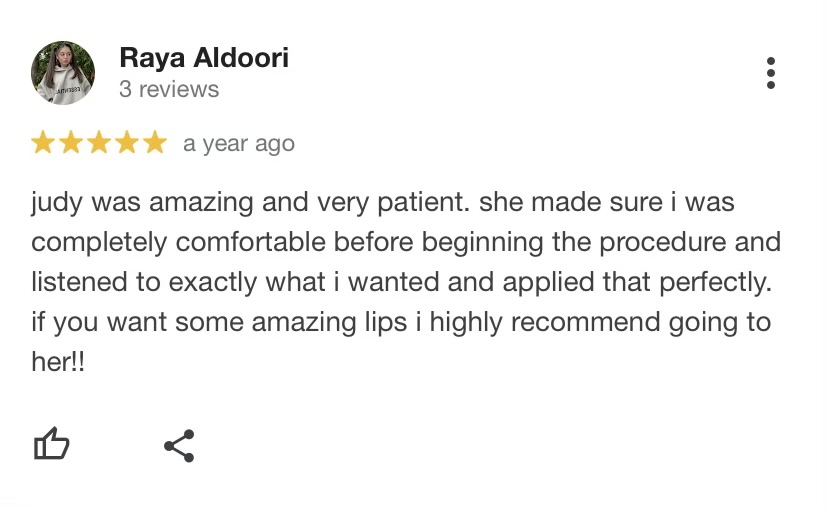Select the third gold rating star
Viewport: 827px width, 509px height.
[x=99, y=143]
